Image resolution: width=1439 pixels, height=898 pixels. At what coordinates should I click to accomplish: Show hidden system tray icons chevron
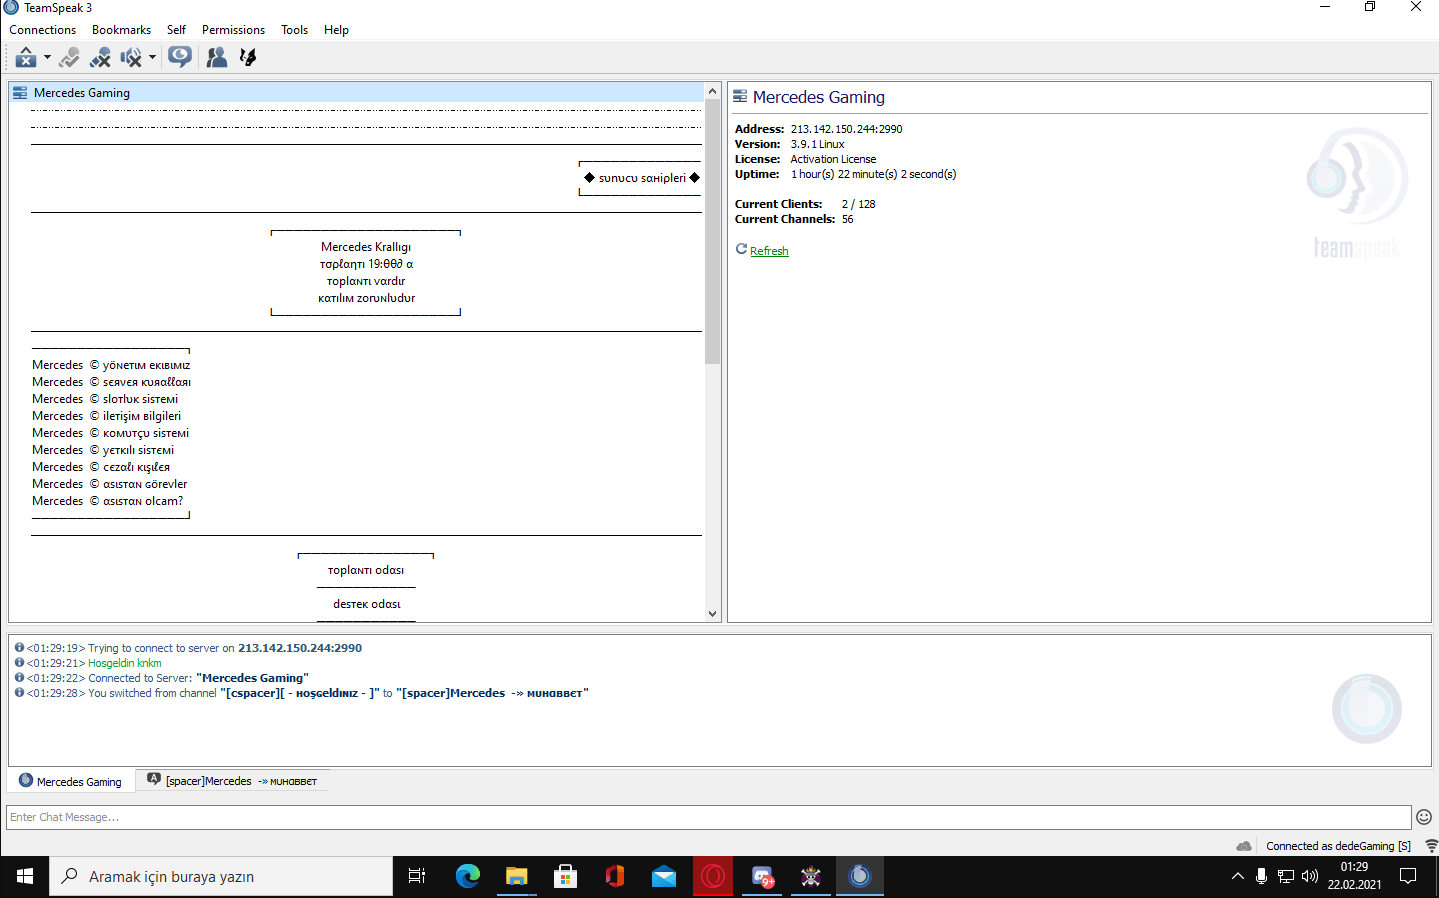click(x=1237, y=877)
